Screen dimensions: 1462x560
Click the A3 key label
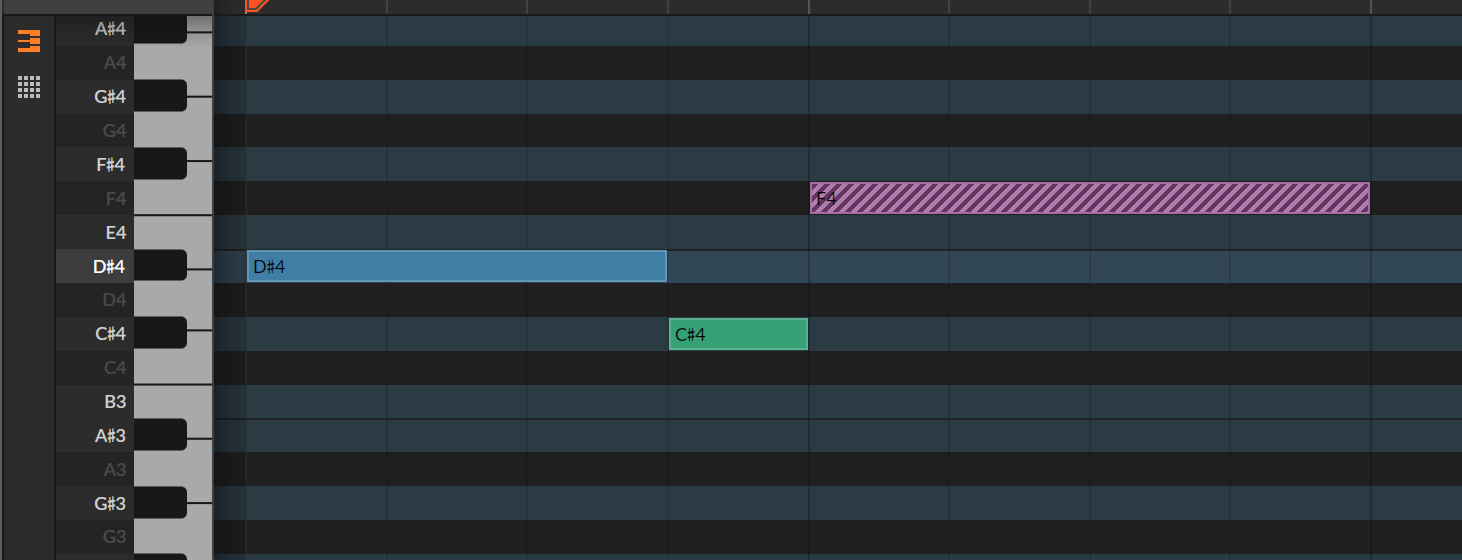115,470
